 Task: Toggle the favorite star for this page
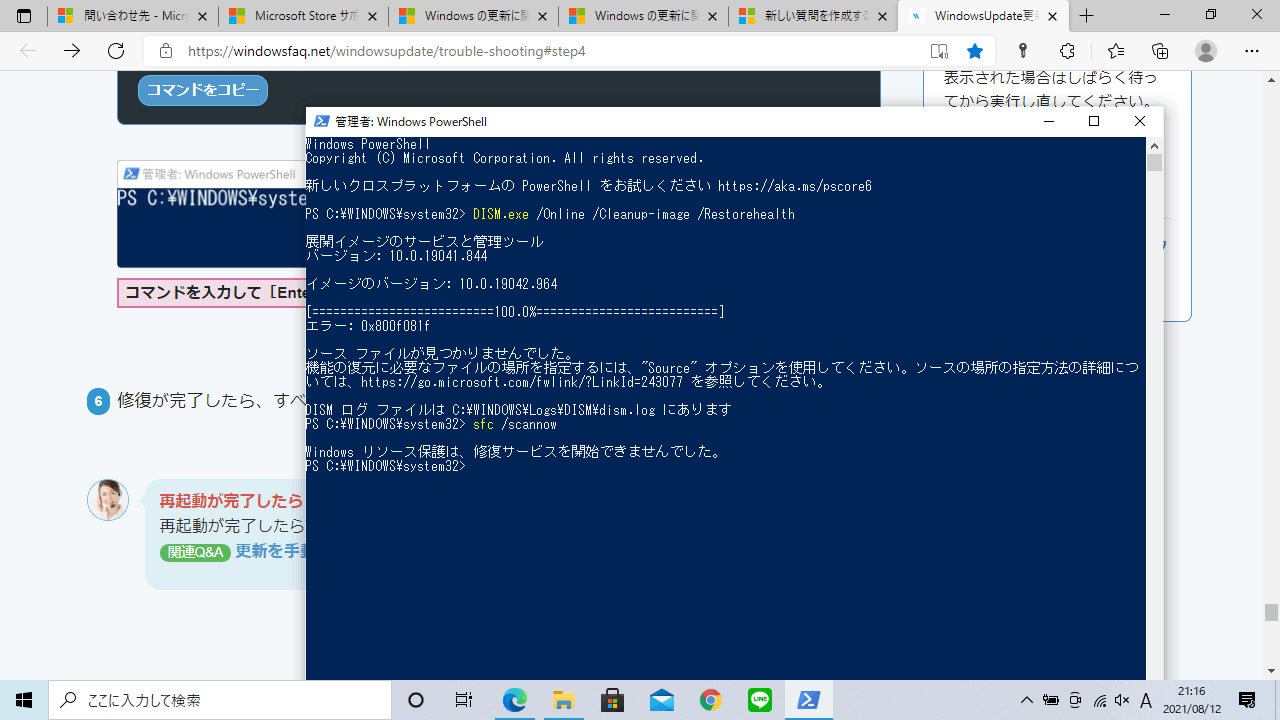[x=975, y=51]
